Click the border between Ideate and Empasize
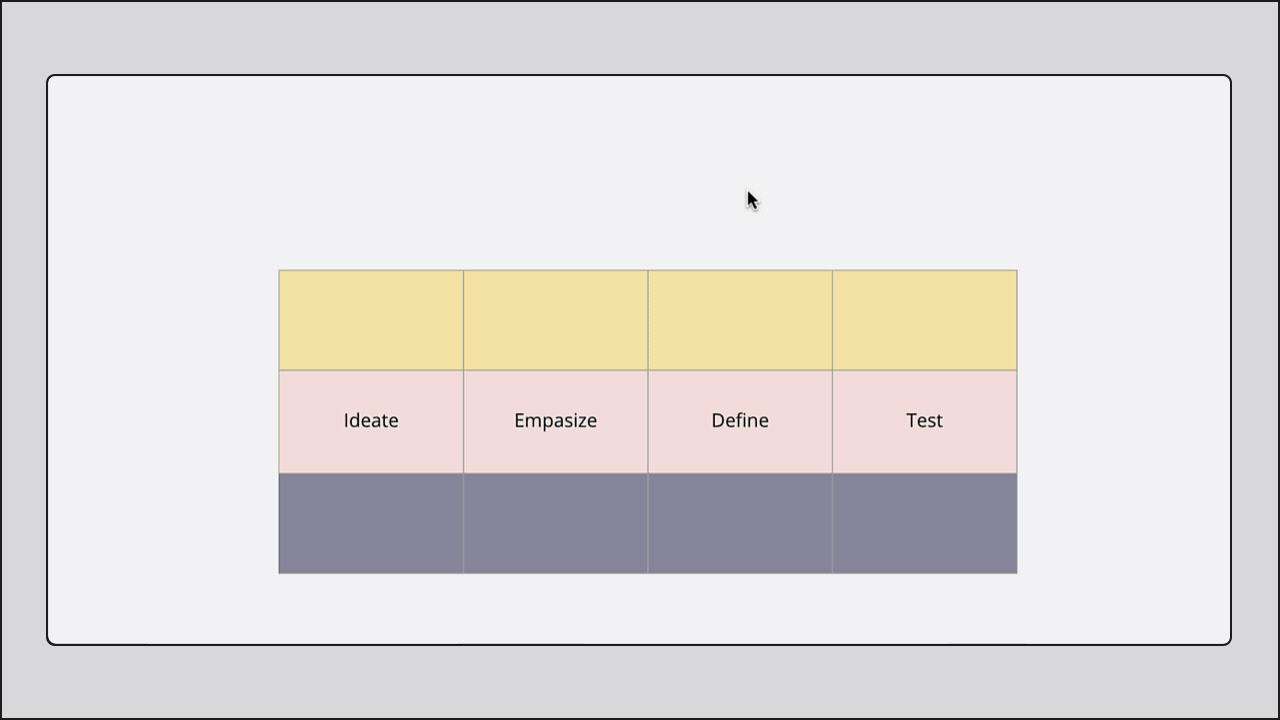This screenshot has height=720, width=1280. pyautogui.click(x=463, y=421)
